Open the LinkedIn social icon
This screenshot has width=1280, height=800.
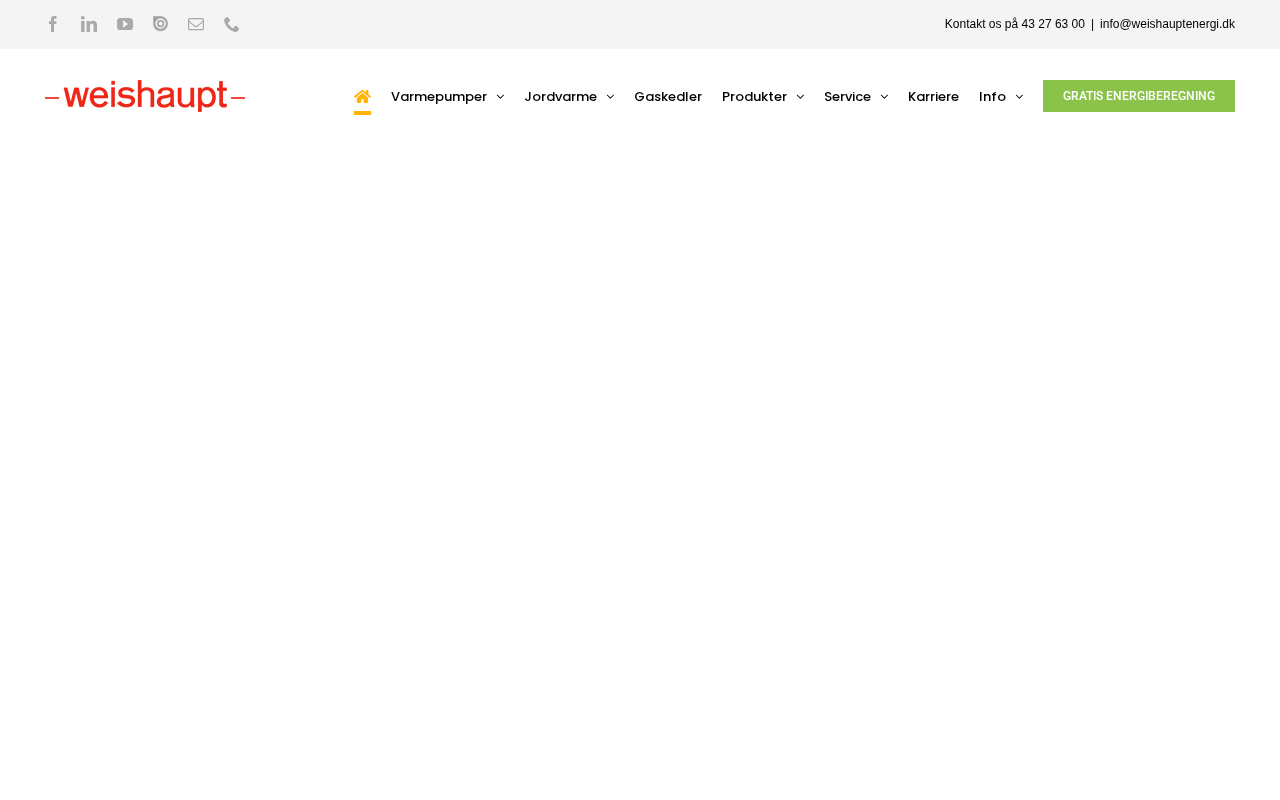tap(89, 24)
